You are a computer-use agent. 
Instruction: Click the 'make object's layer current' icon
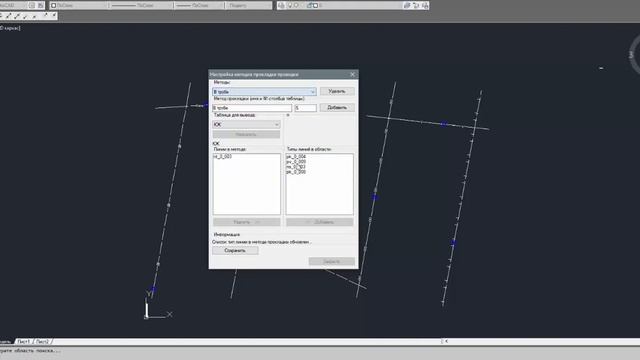pyautogui.click(x=407, y=5)
